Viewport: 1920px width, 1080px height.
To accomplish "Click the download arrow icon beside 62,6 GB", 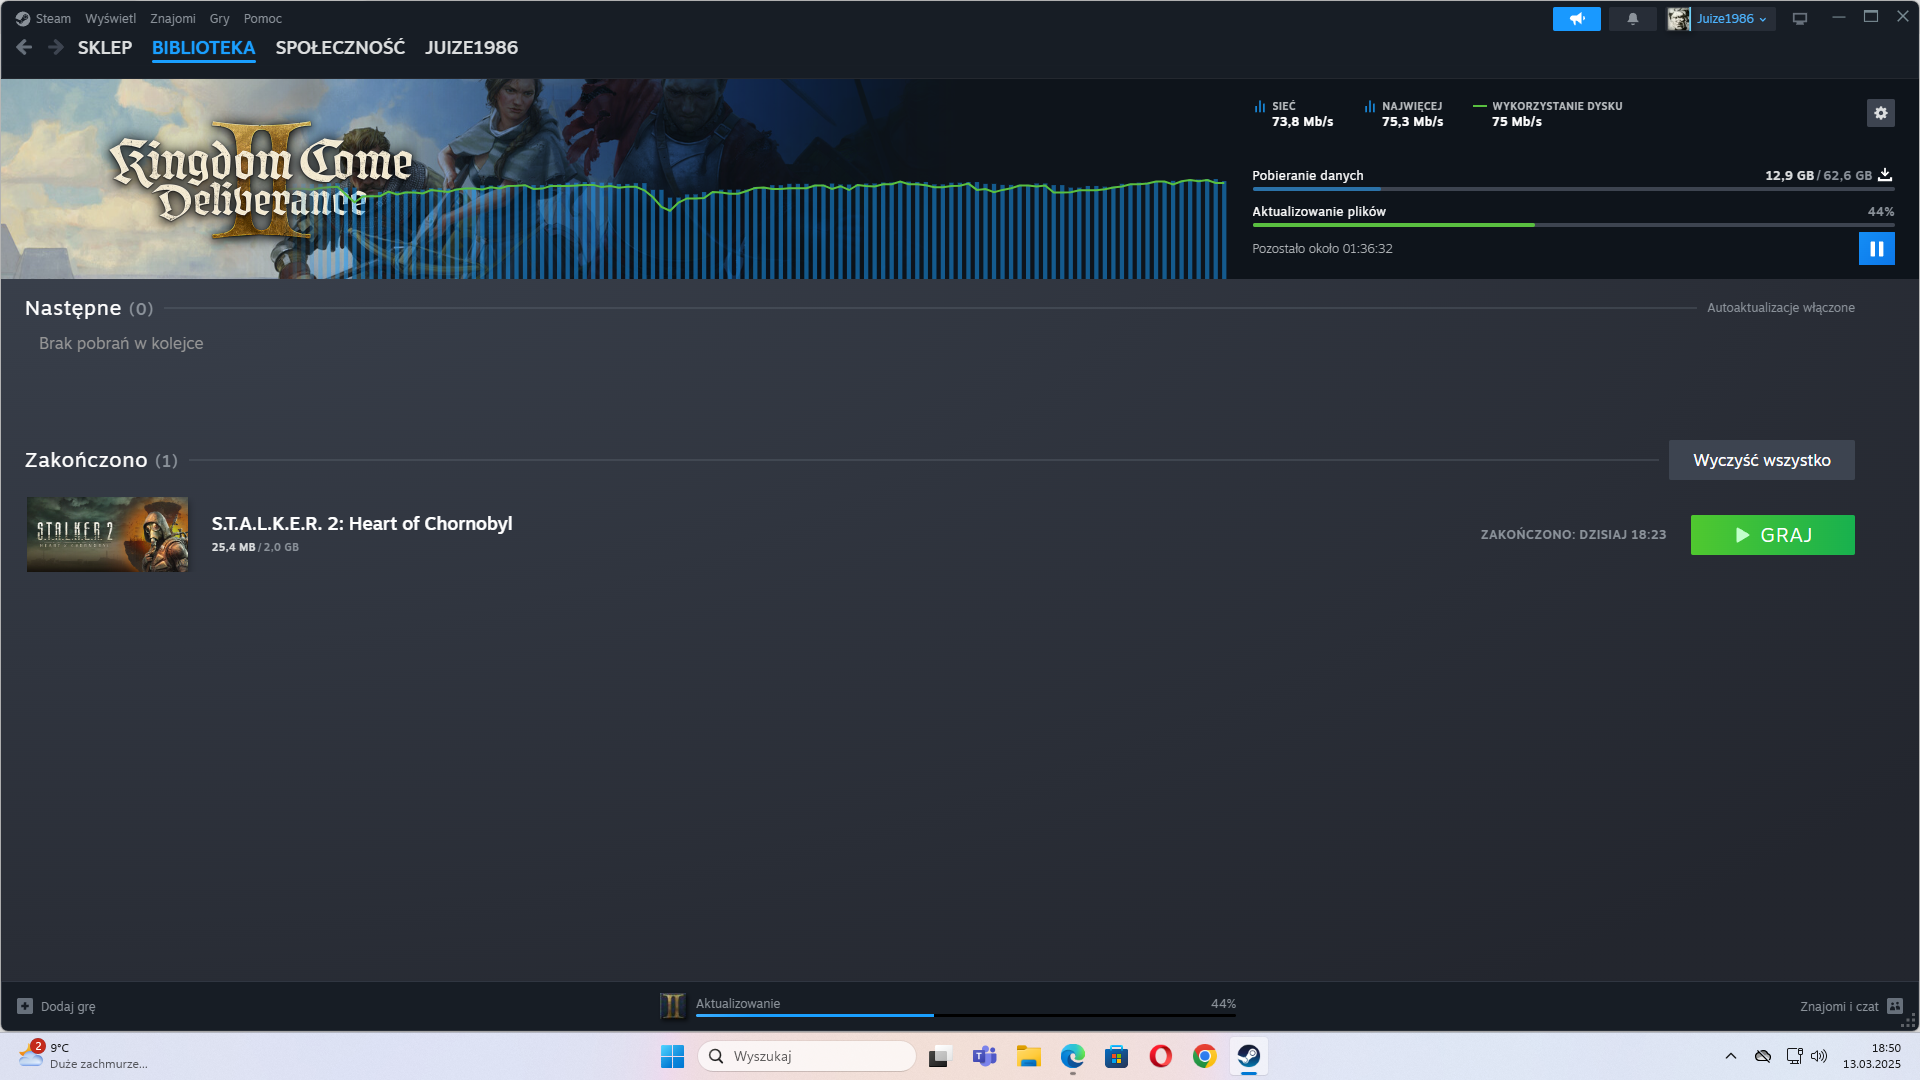I will [x=1885, y=175].
